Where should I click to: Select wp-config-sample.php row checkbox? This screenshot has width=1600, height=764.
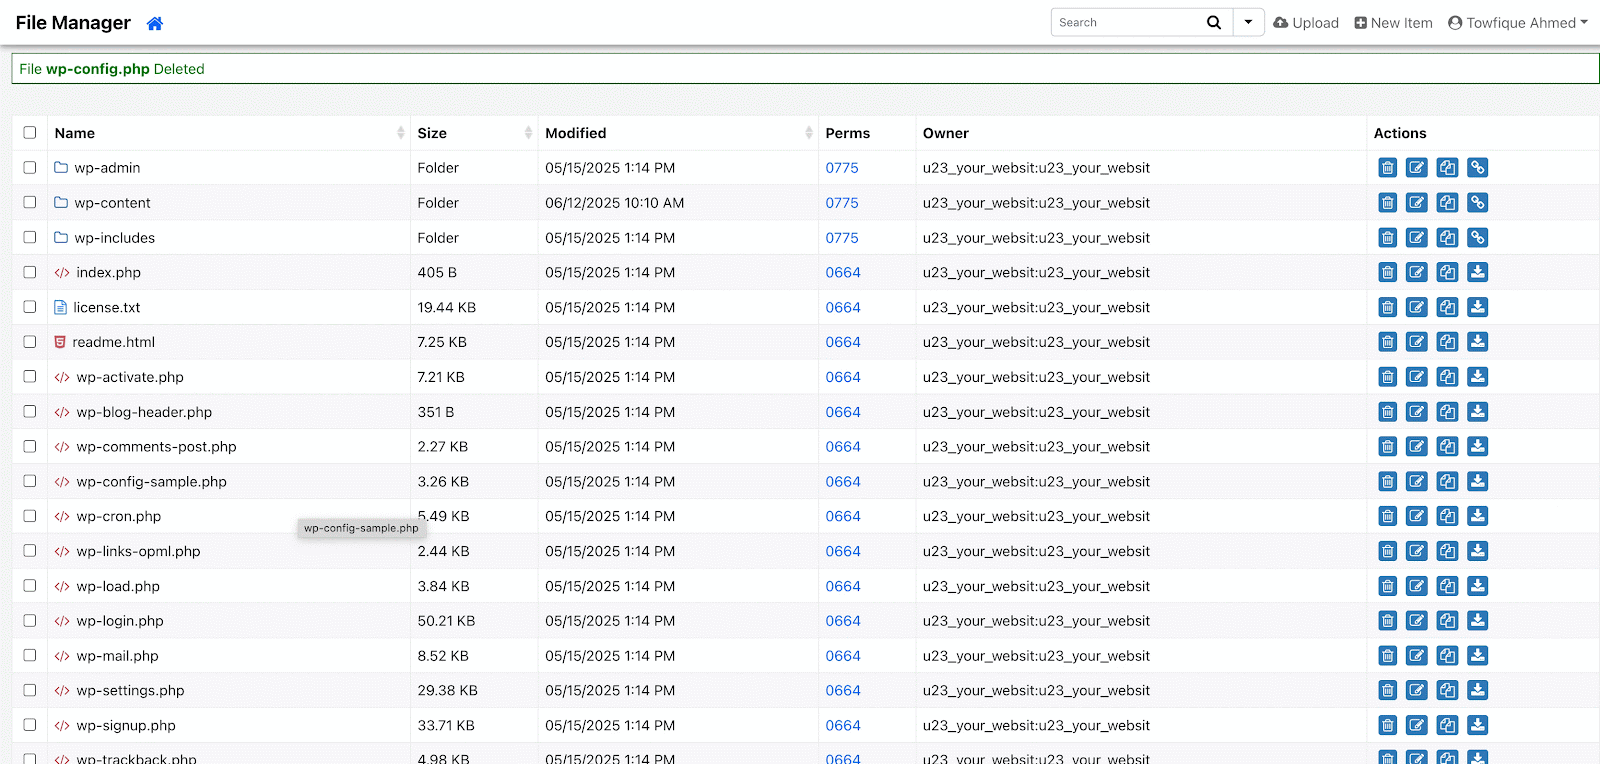click(30, 481)
